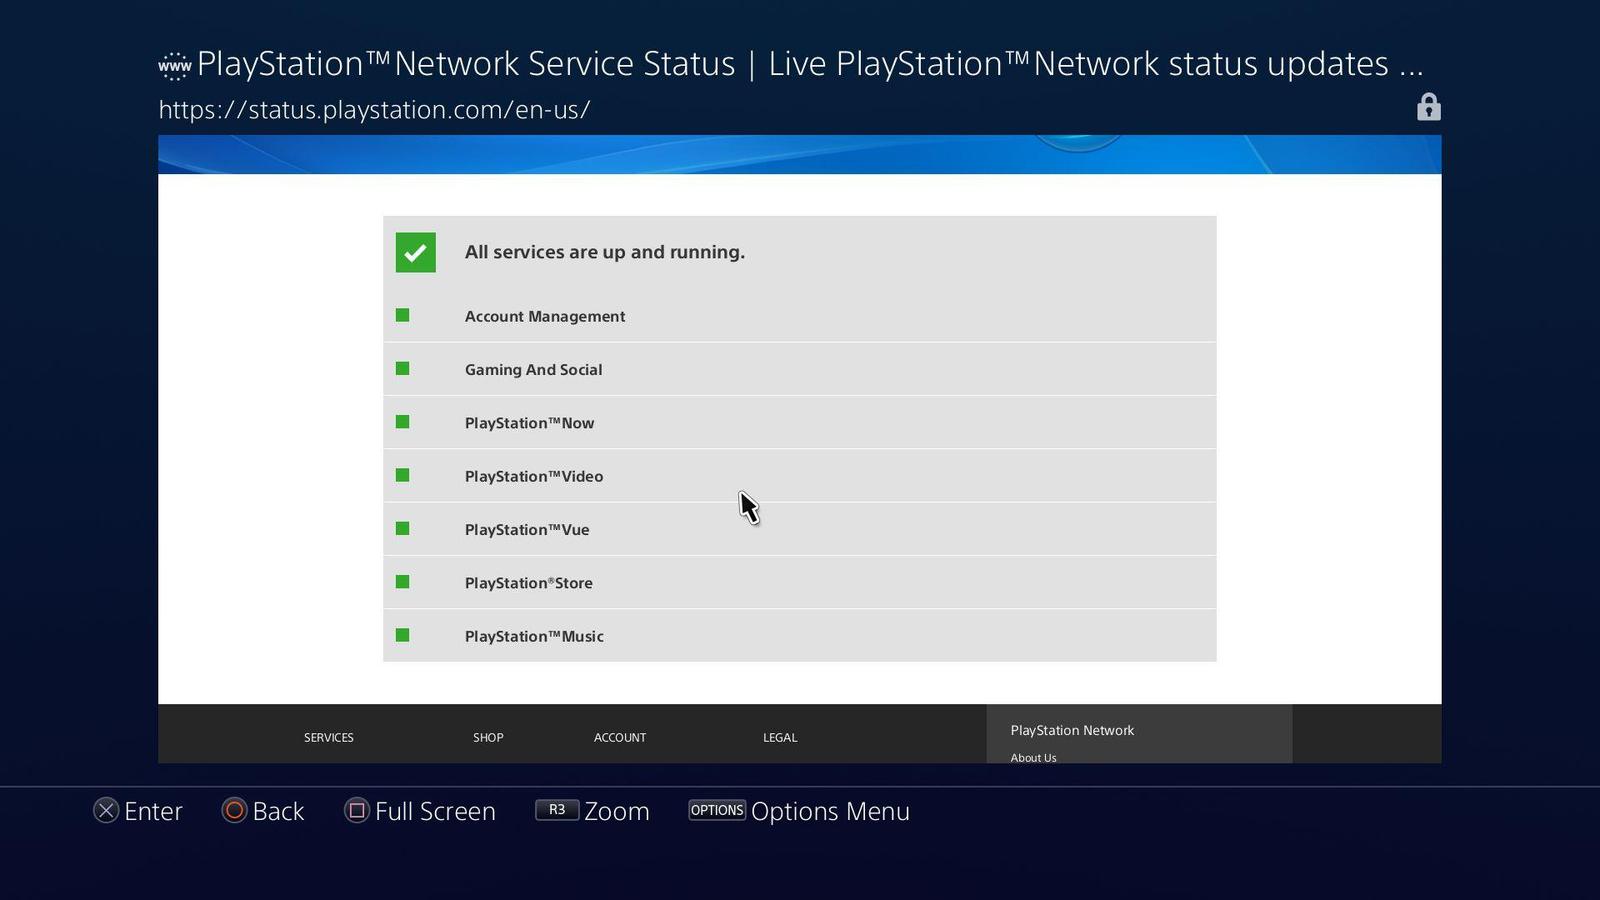Expand the PlayStation Vue row
Screen dimensions: 1600x900
coord(526,530)
